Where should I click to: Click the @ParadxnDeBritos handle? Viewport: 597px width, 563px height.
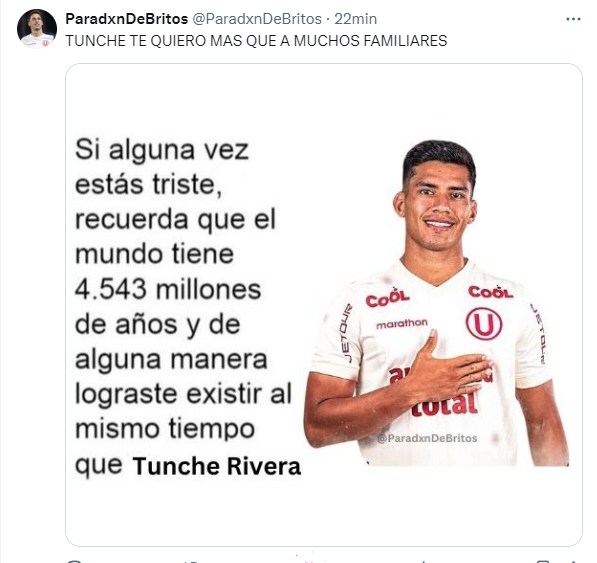tap(257, 19)
